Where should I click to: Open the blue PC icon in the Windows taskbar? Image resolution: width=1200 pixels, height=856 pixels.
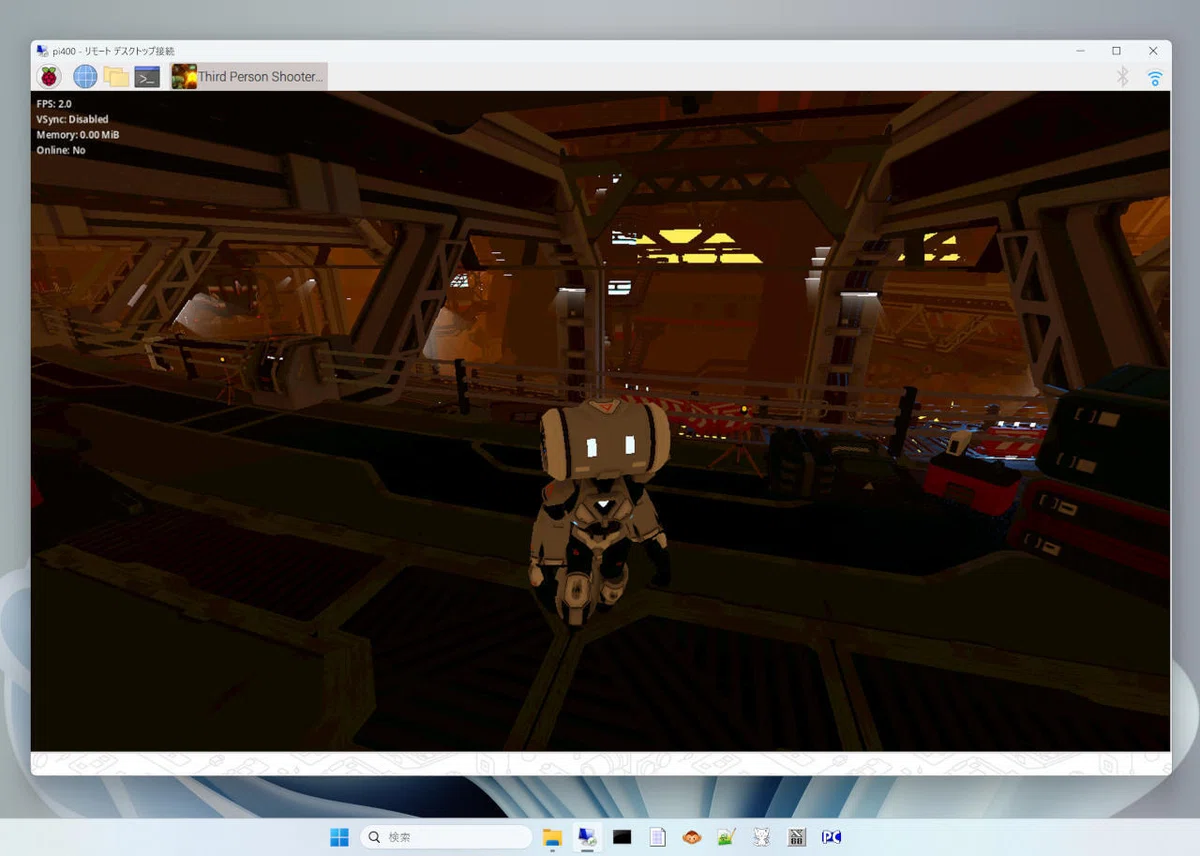point(831,837)
